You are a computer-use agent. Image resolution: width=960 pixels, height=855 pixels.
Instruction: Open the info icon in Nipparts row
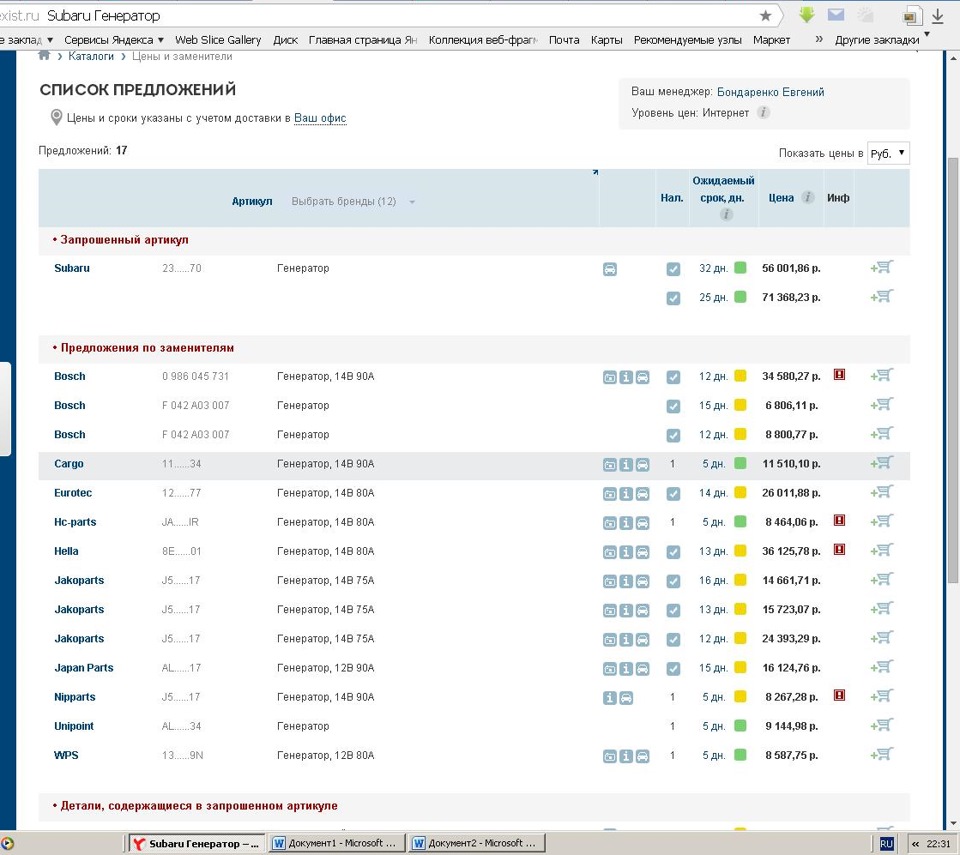pyautogui.click(x=609, y=697)
